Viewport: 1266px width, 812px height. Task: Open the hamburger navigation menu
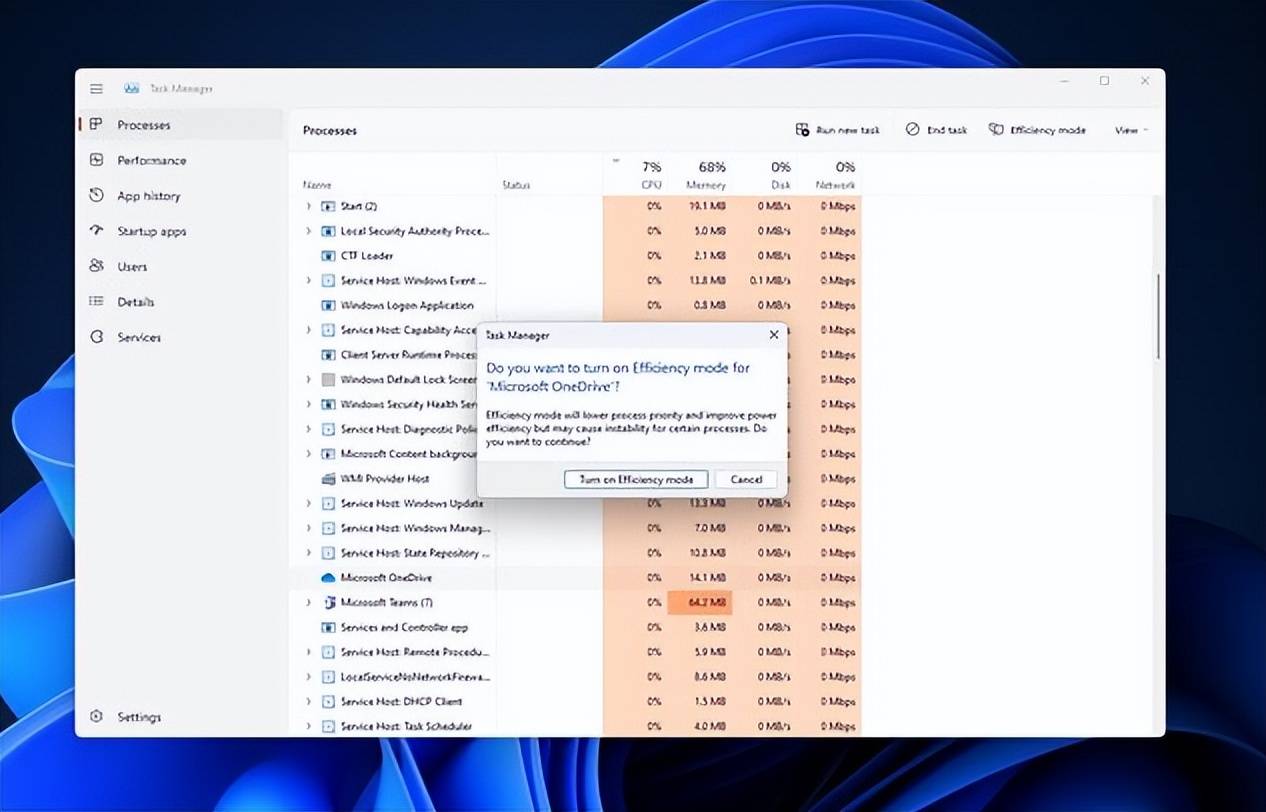[96, 89]
